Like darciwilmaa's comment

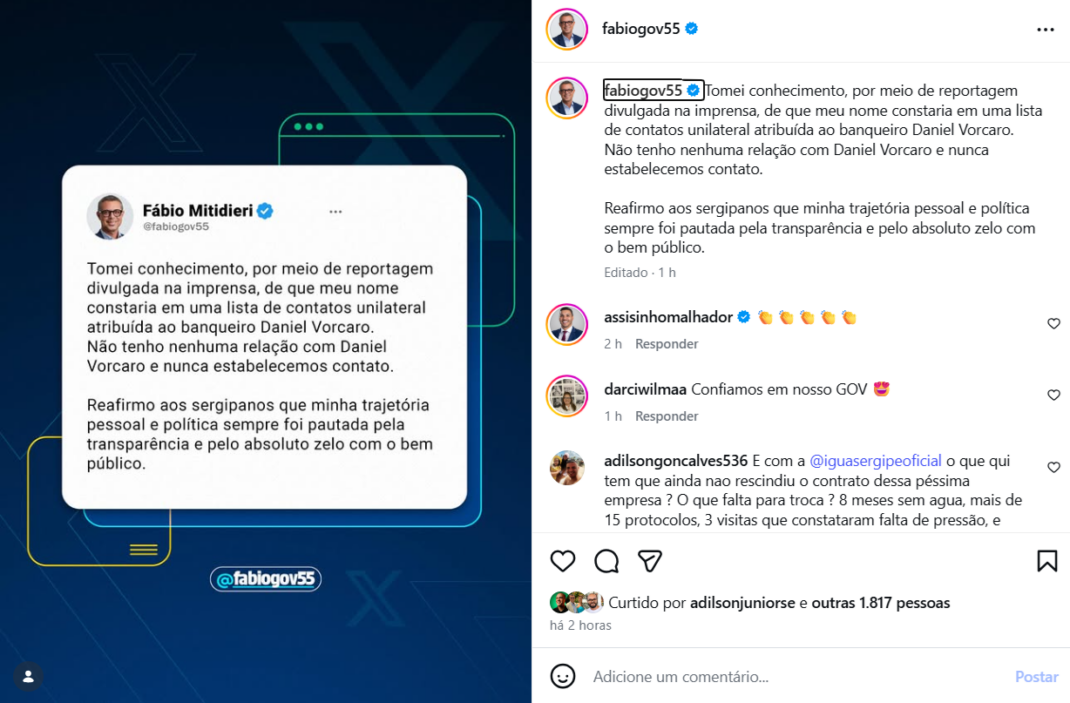pyautogui.click(x=1054, y=395)
